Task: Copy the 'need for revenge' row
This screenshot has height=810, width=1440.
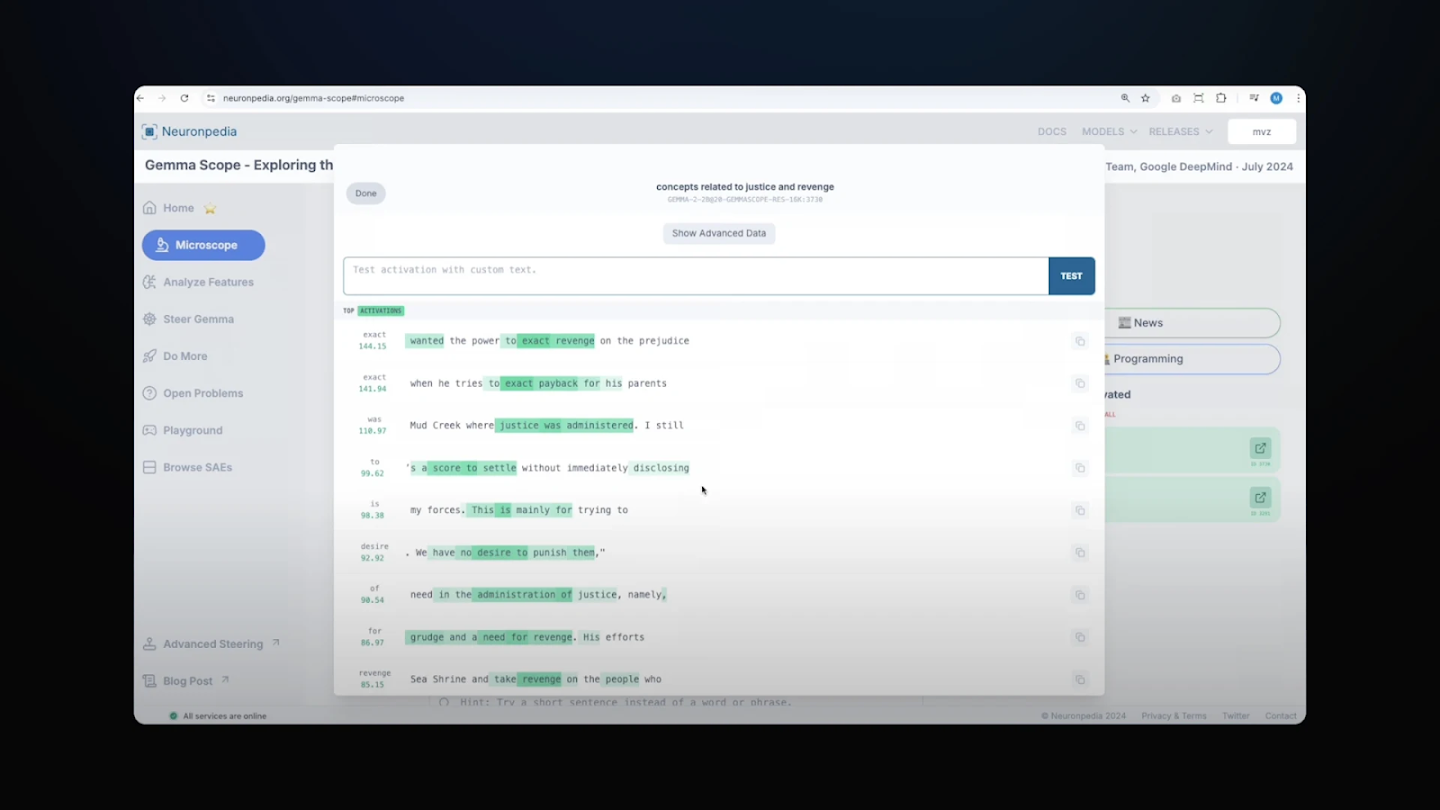Action: pos(1080,637)
